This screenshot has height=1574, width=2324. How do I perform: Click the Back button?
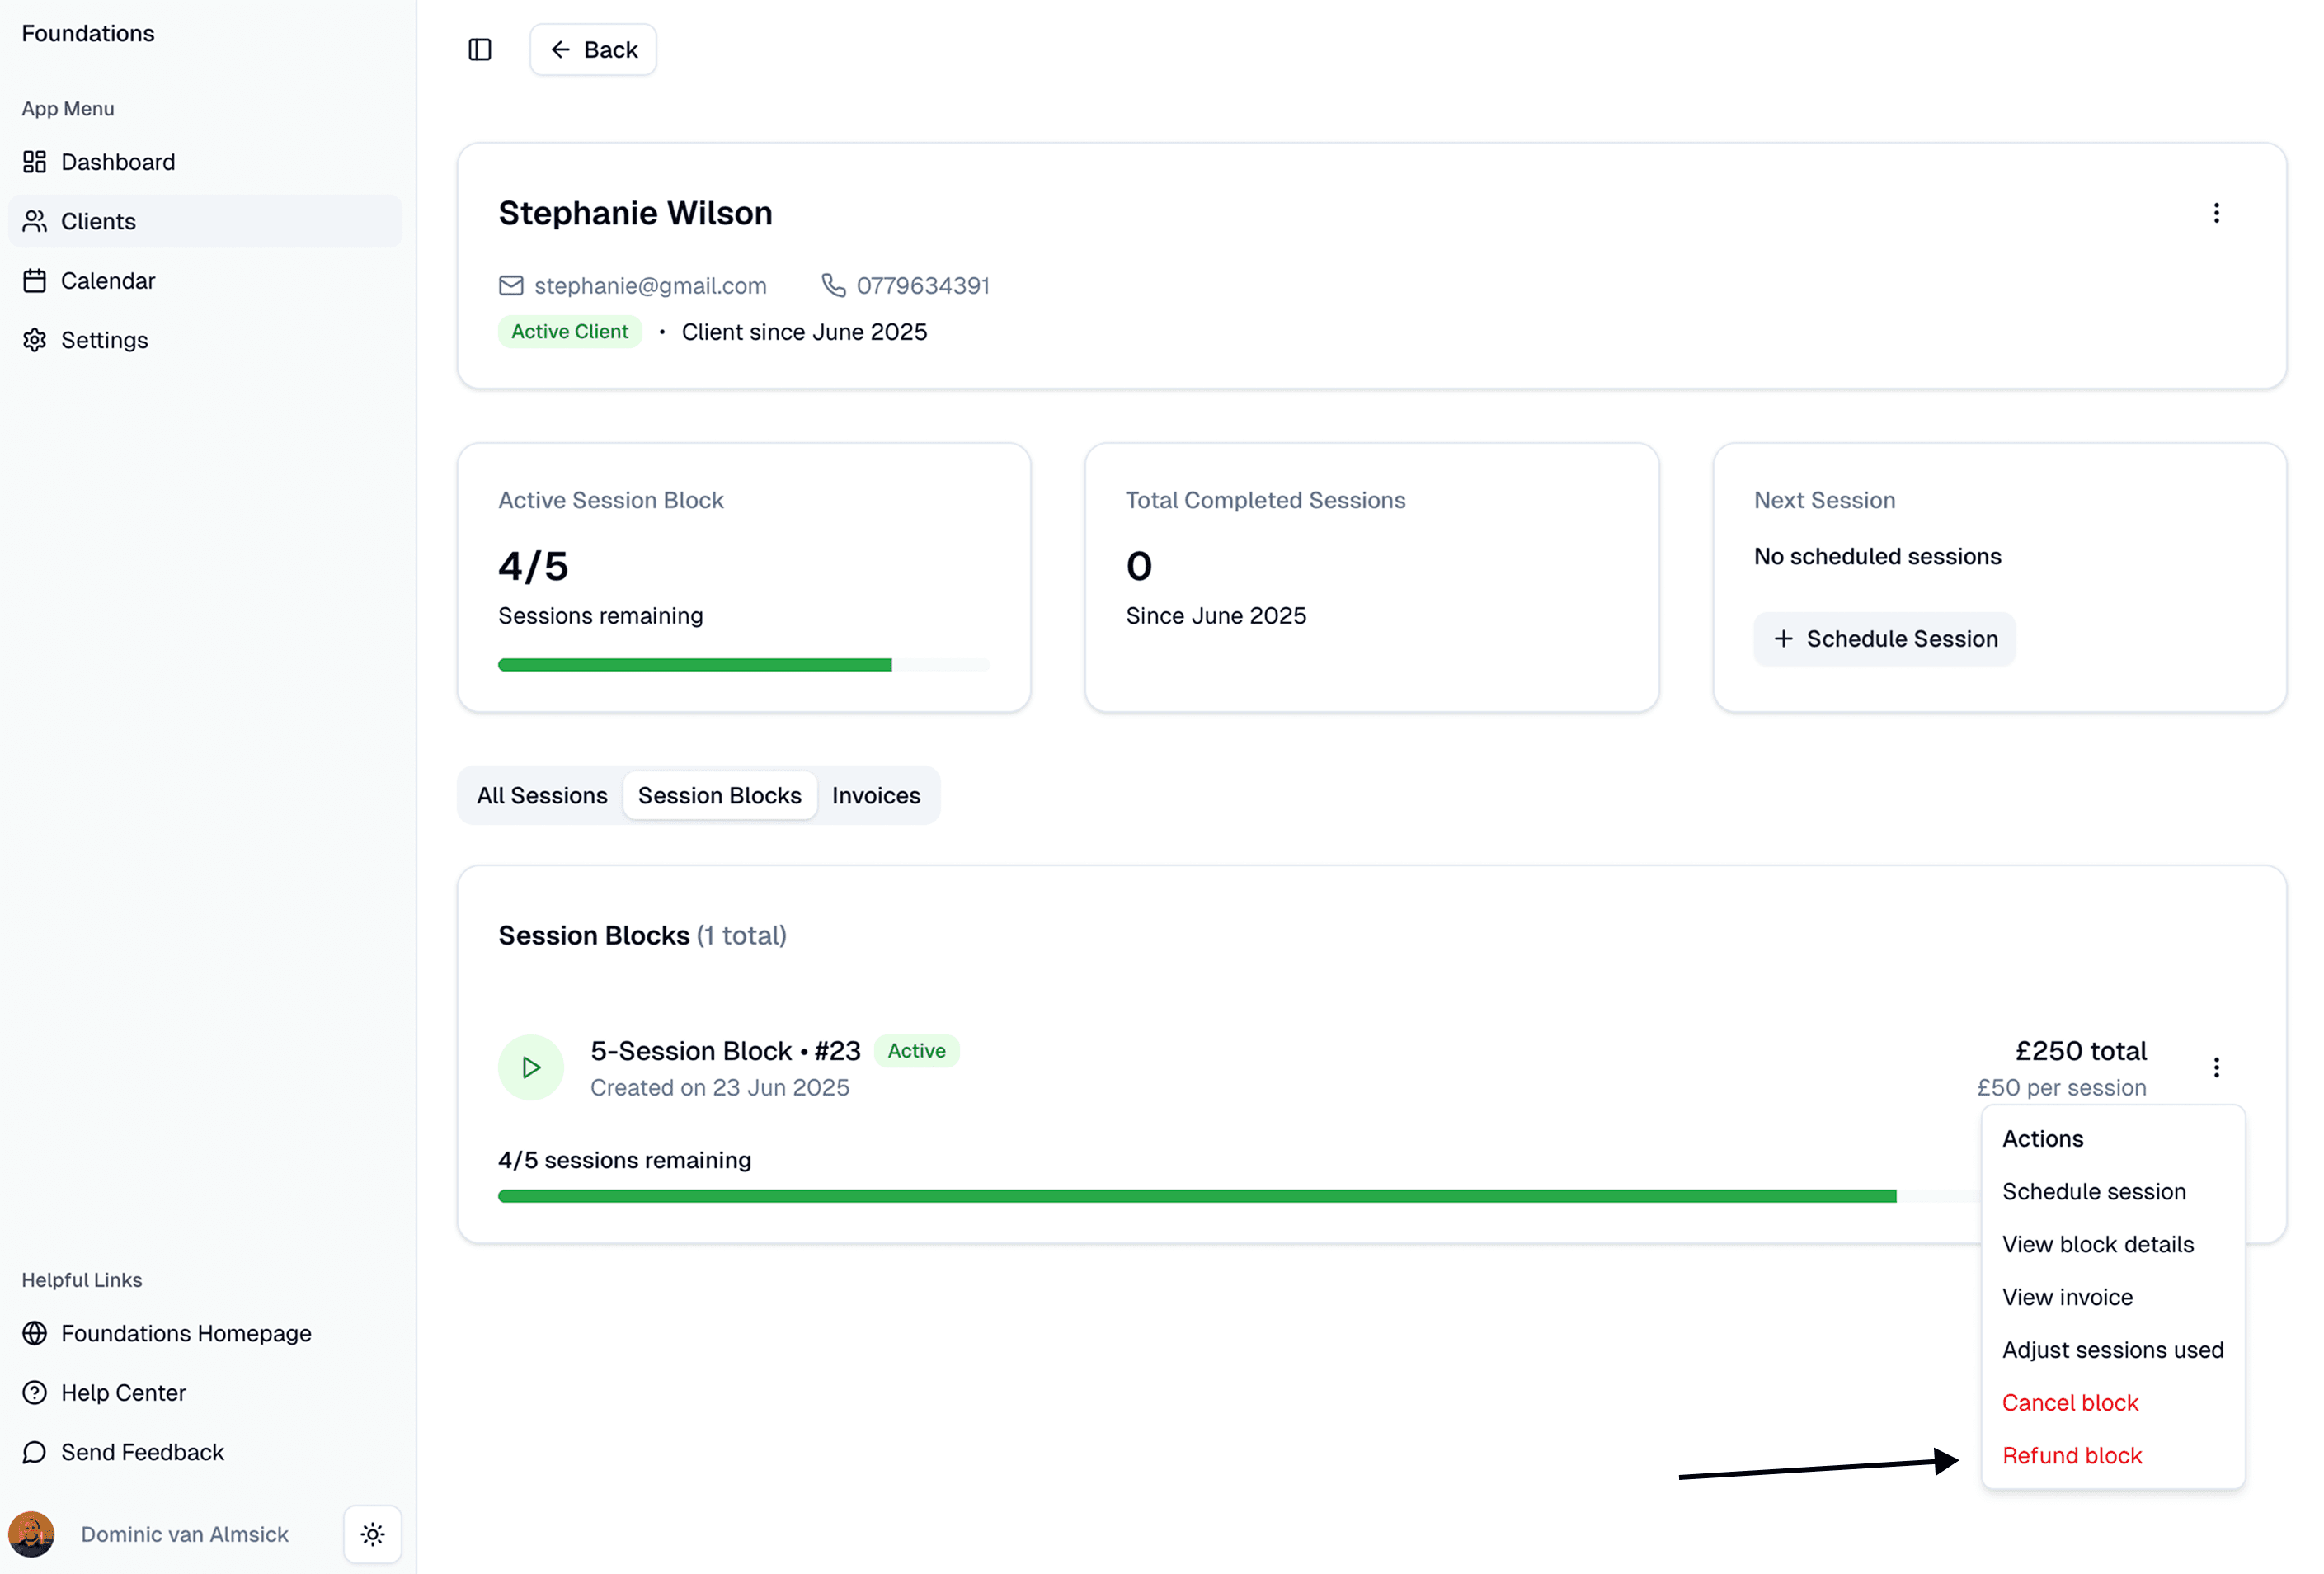(593, 50)
